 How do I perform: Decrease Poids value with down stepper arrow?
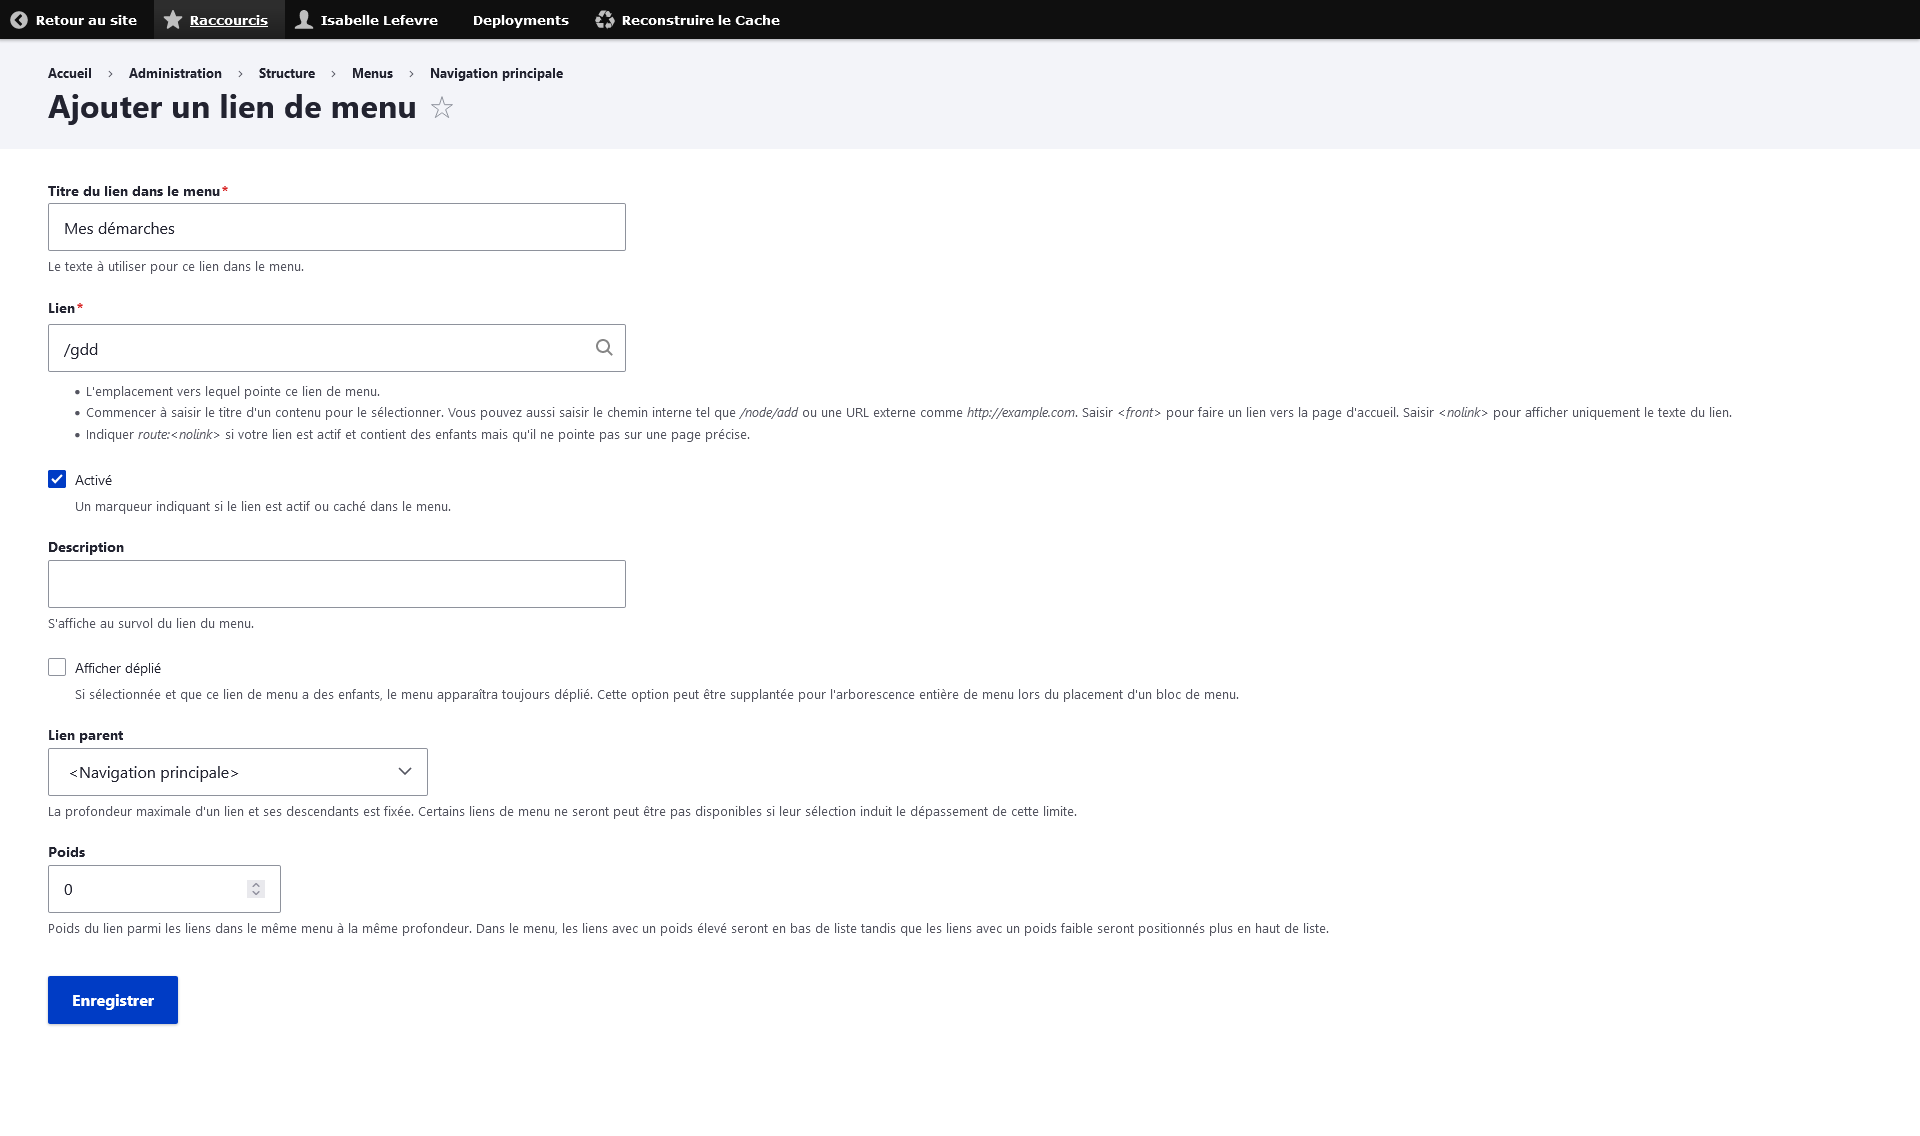pos(256,894)
